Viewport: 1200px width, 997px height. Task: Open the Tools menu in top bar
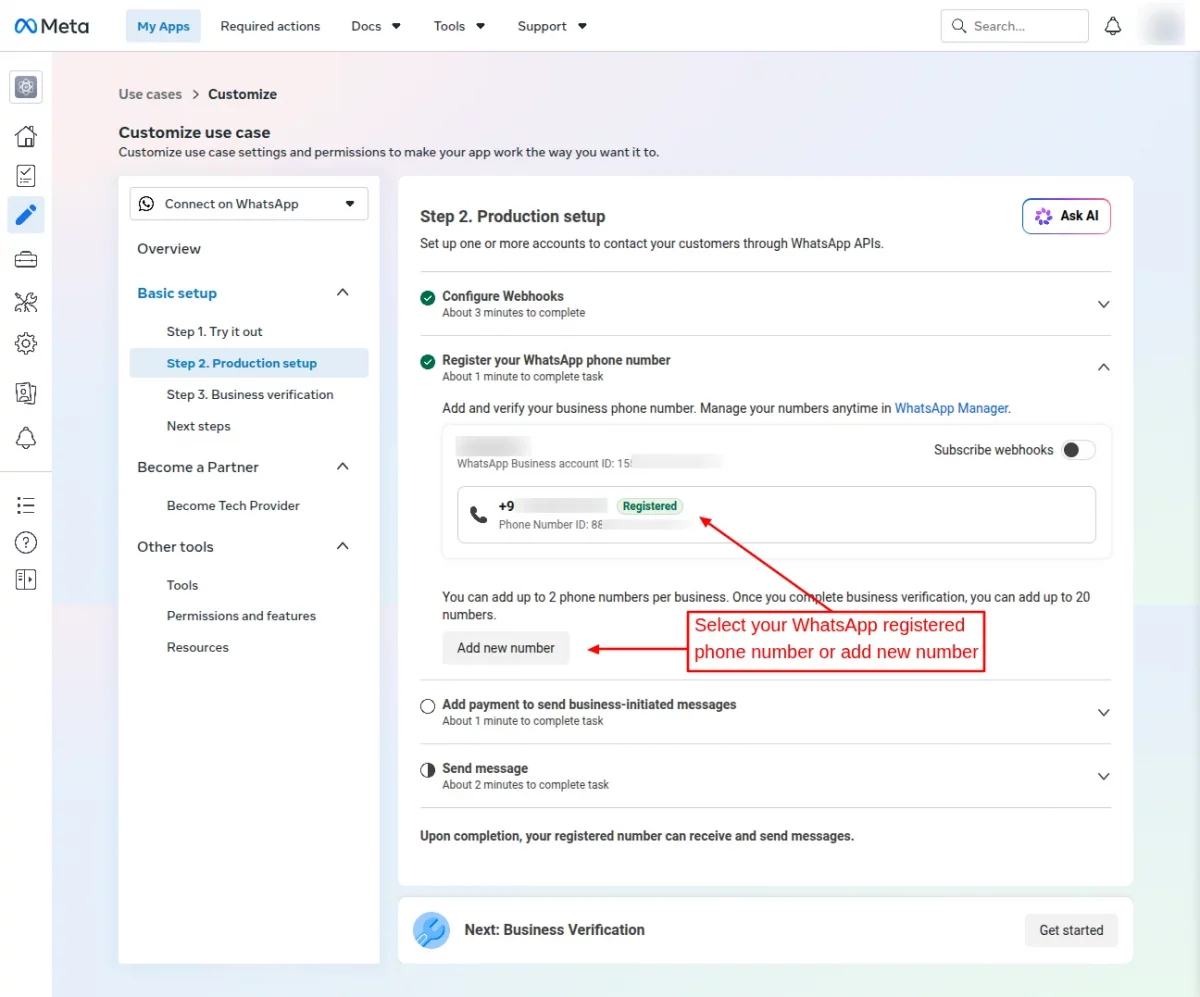click(x=459, y=26)
